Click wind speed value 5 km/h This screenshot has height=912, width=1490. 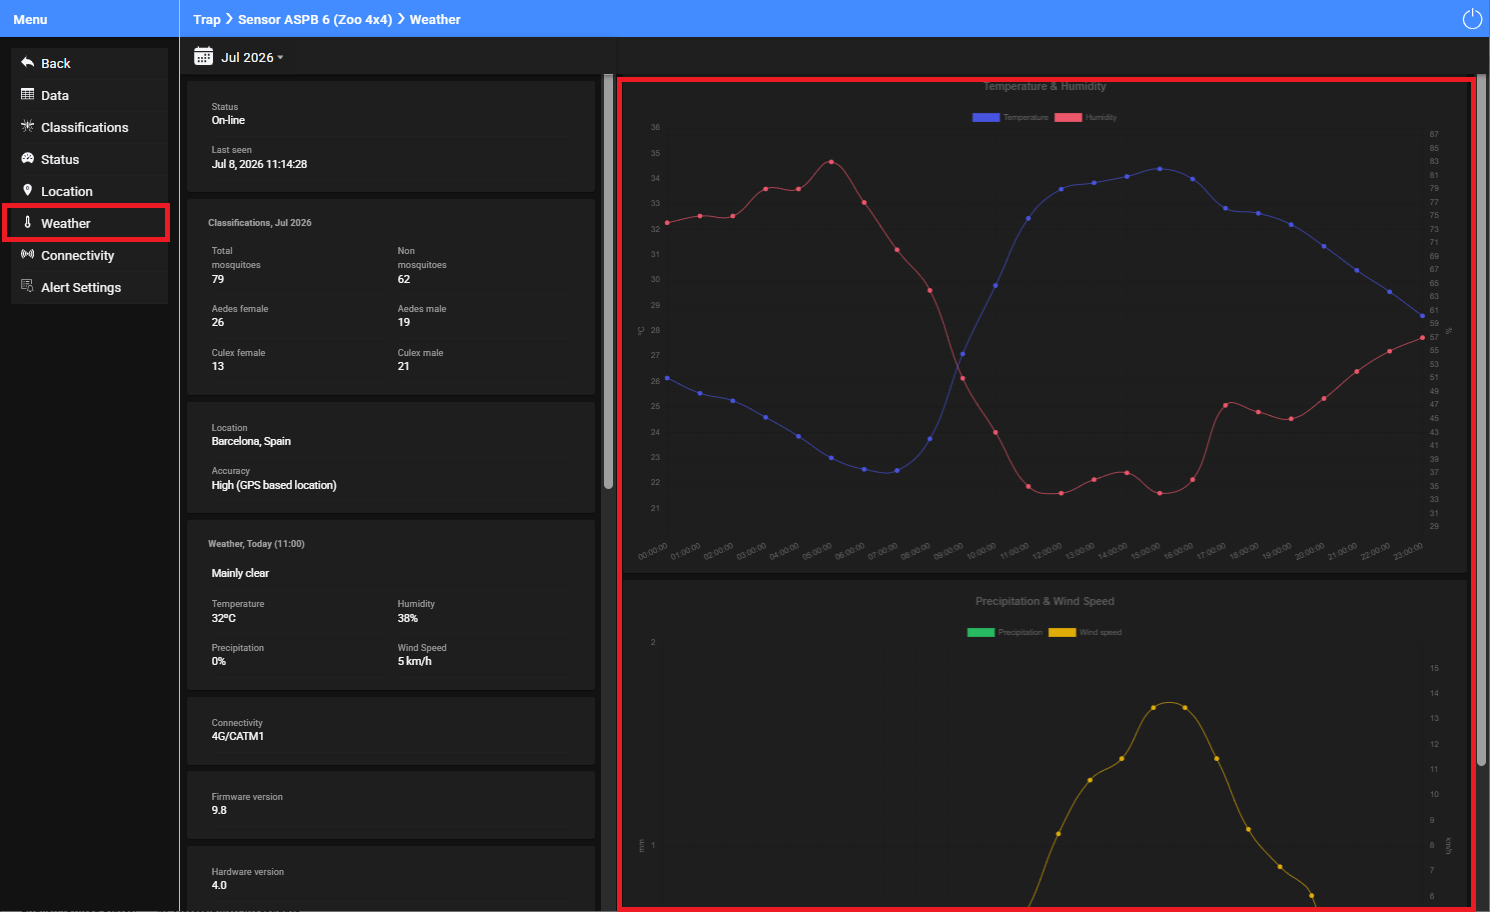[415, 661]
